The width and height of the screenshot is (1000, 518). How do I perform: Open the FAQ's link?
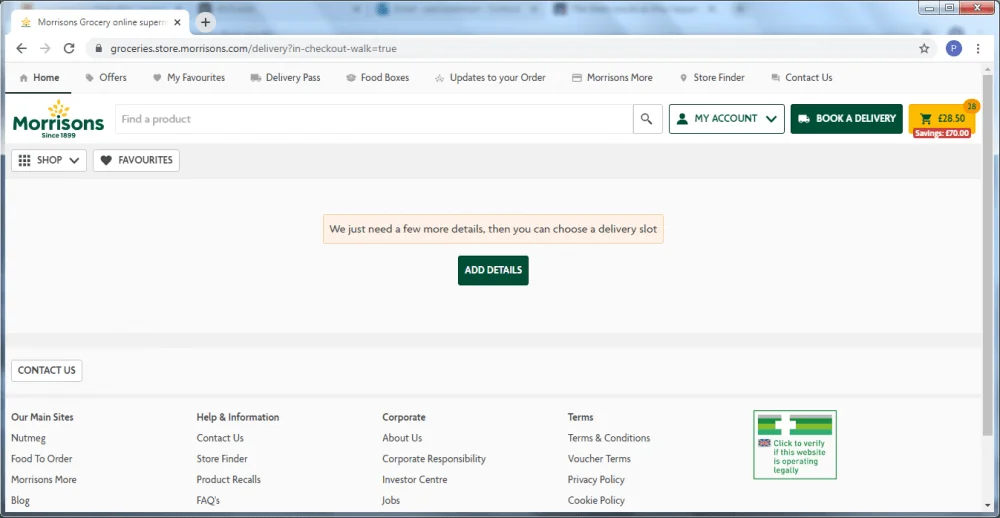tap(208, 501)
